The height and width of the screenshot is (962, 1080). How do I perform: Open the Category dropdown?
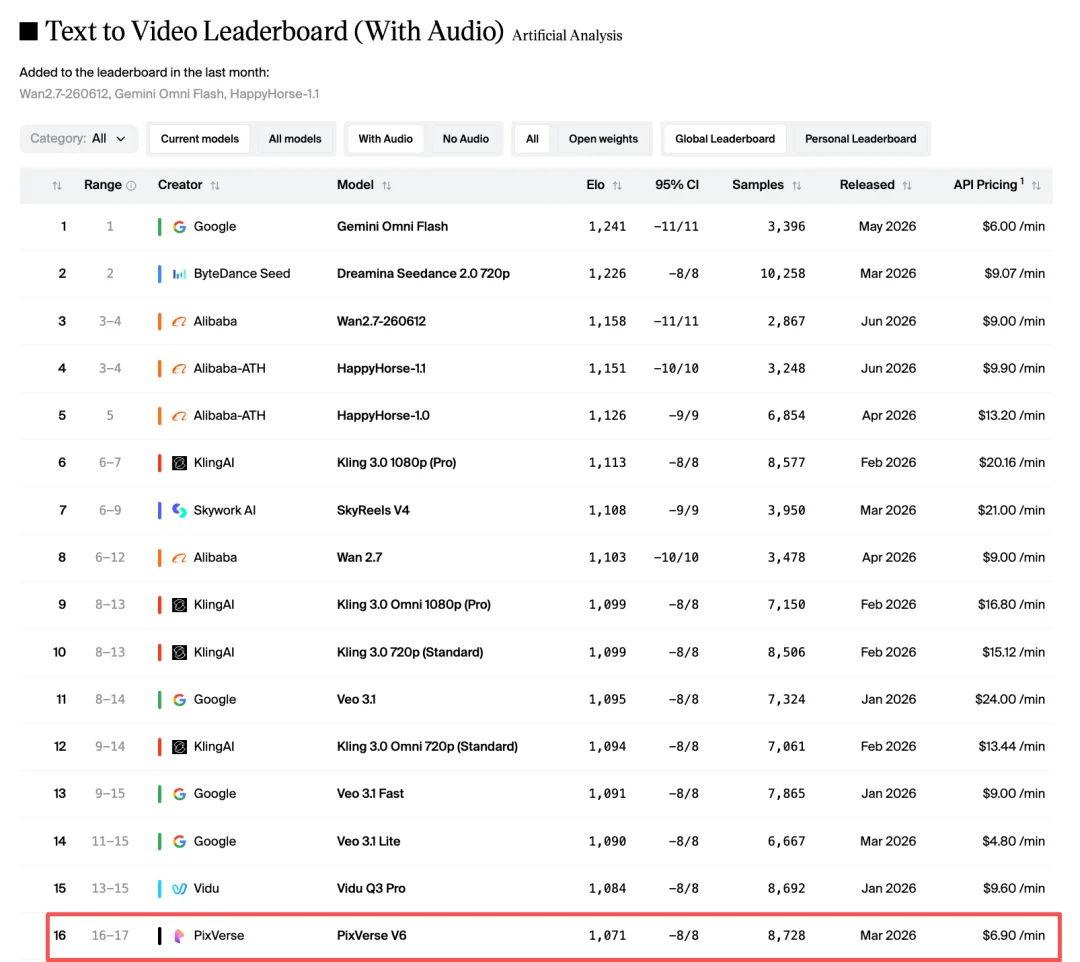click(x=78, y=139)
